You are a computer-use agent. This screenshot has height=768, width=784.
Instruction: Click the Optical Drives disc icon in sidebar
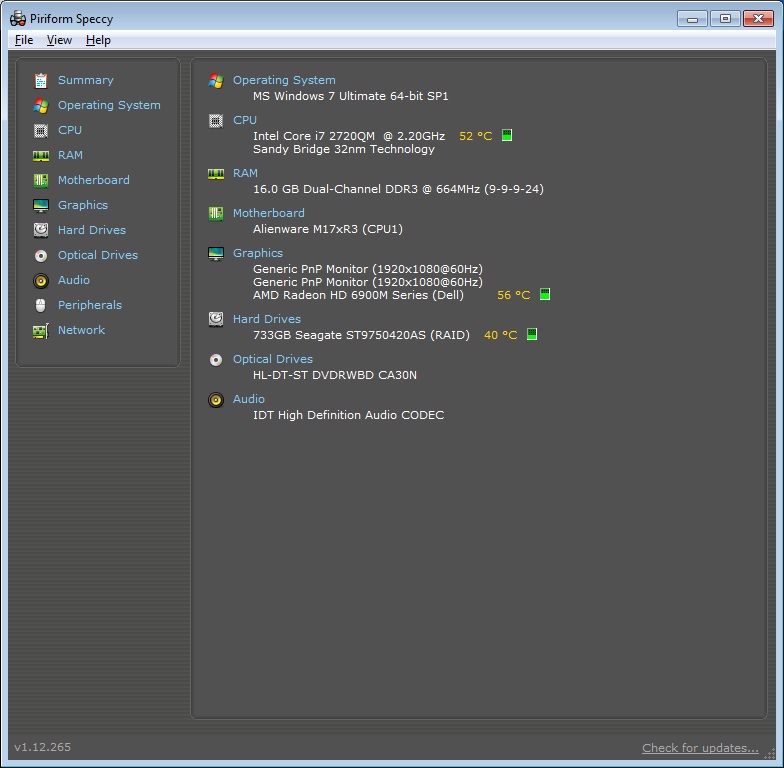(40, 256)
